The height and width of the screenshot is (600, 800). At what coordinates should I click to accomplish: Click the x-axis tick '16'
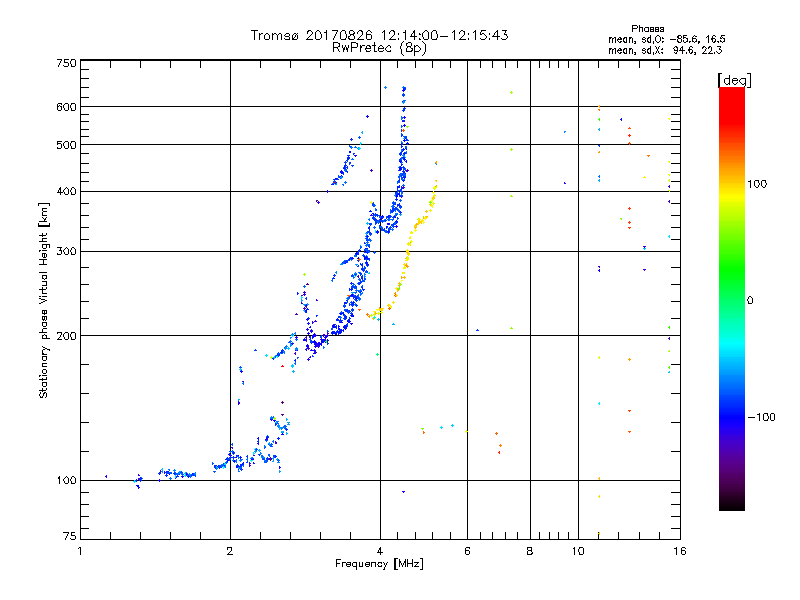coord(680,551)
